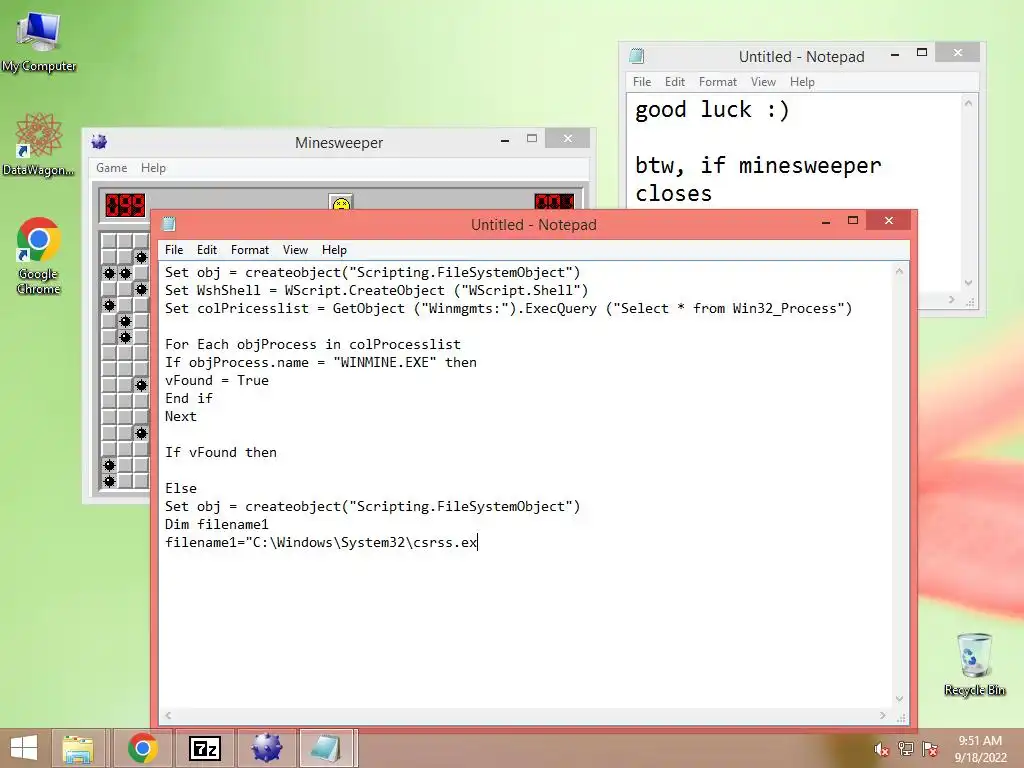This screenshot has height=768, width=1024.
Task: Open View menu in front Notepad
Action: click(x=295, y=250)
